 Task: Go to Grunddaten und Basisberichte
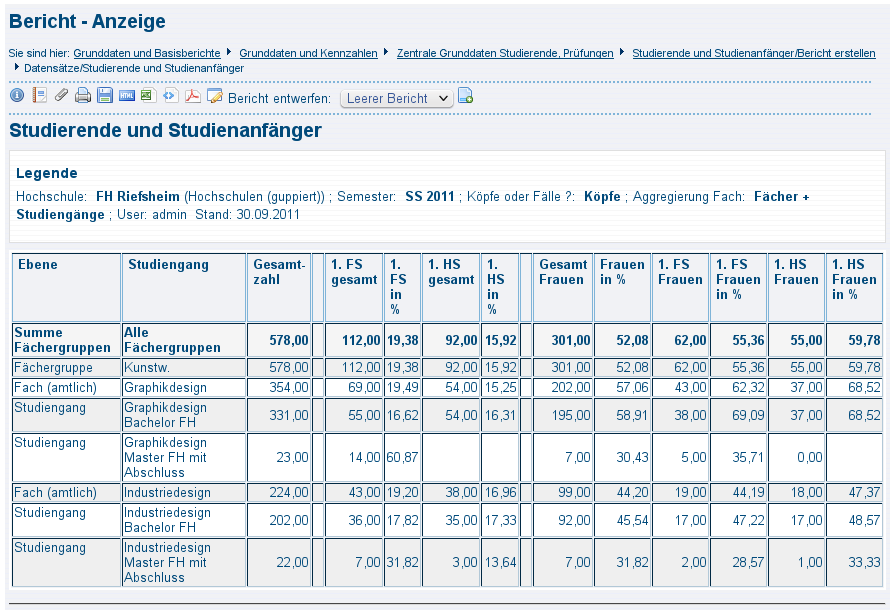[x=147, y=53]
